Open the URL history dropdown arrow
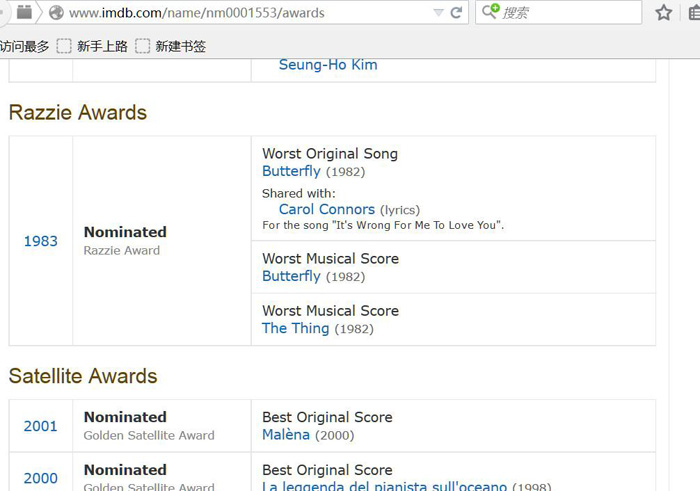The image size is (700, 491). pos(438,12)
